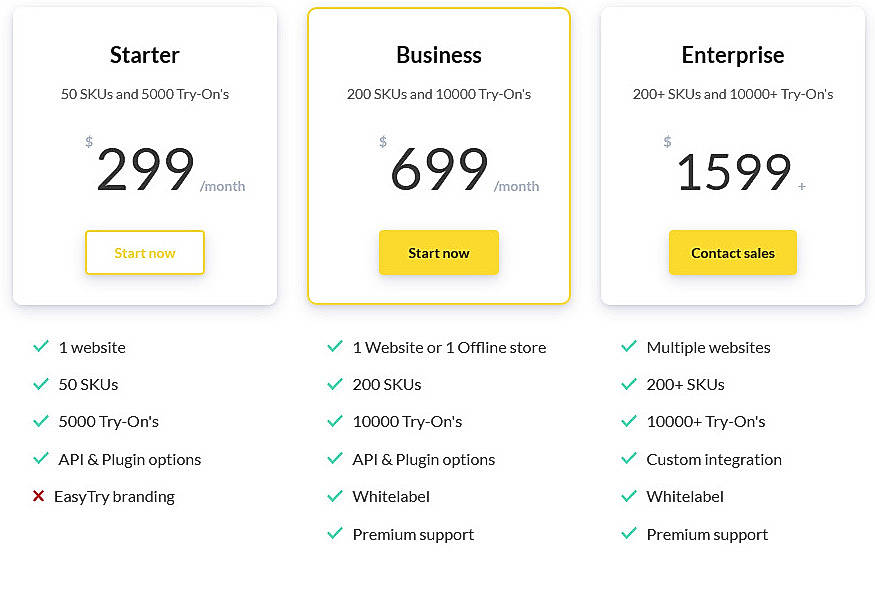Click the checkmark beside Multiple websites
875x591 pixels.
(629, 347)
